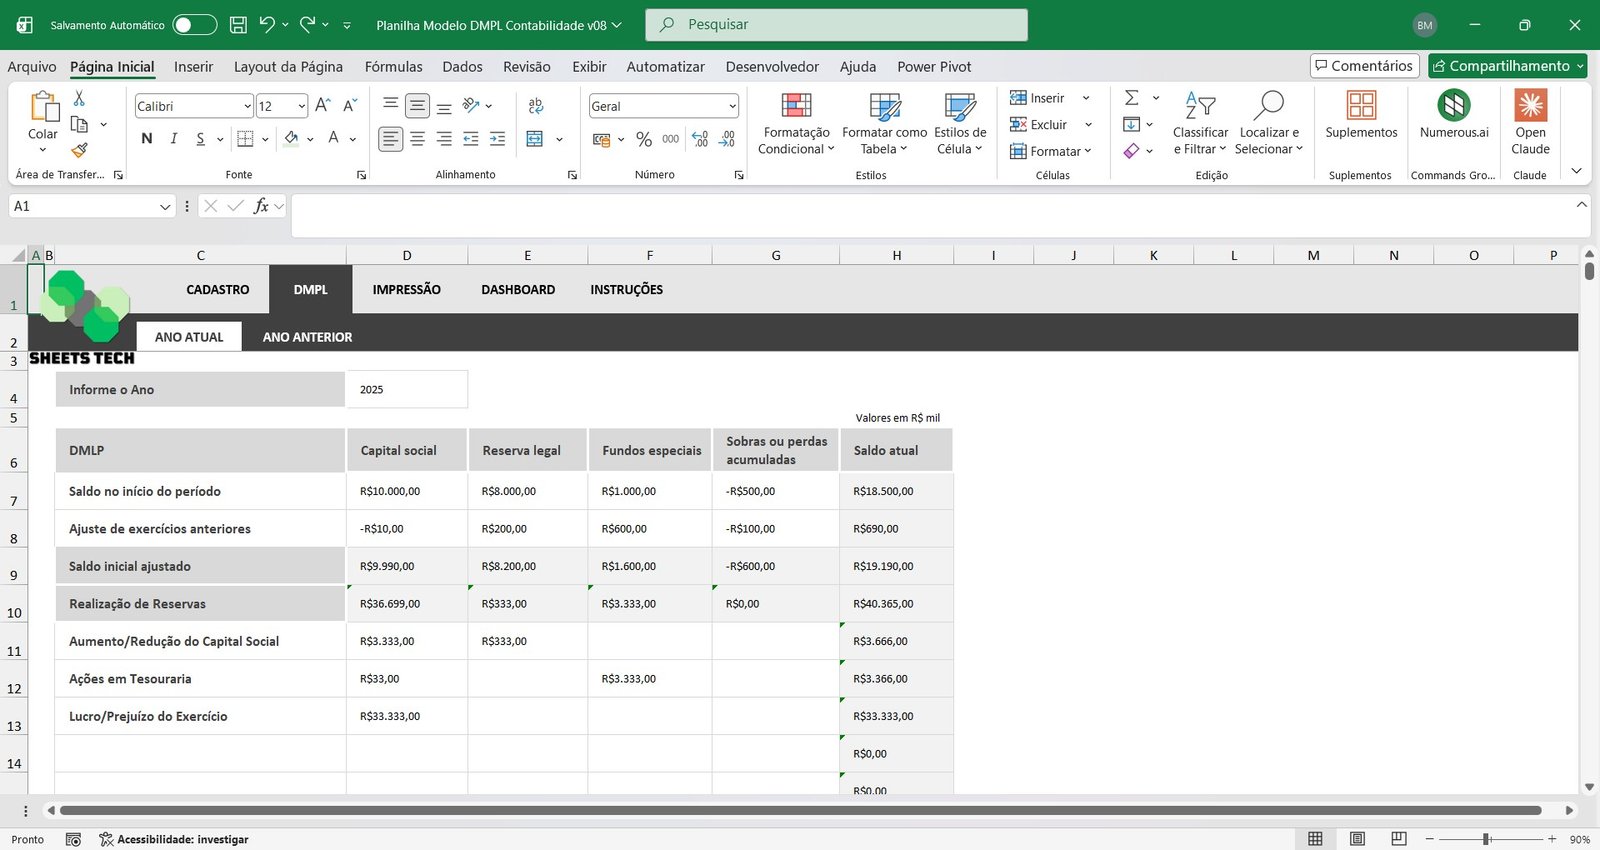Open the Fórmulas ribbon tab

click(393, 67)
